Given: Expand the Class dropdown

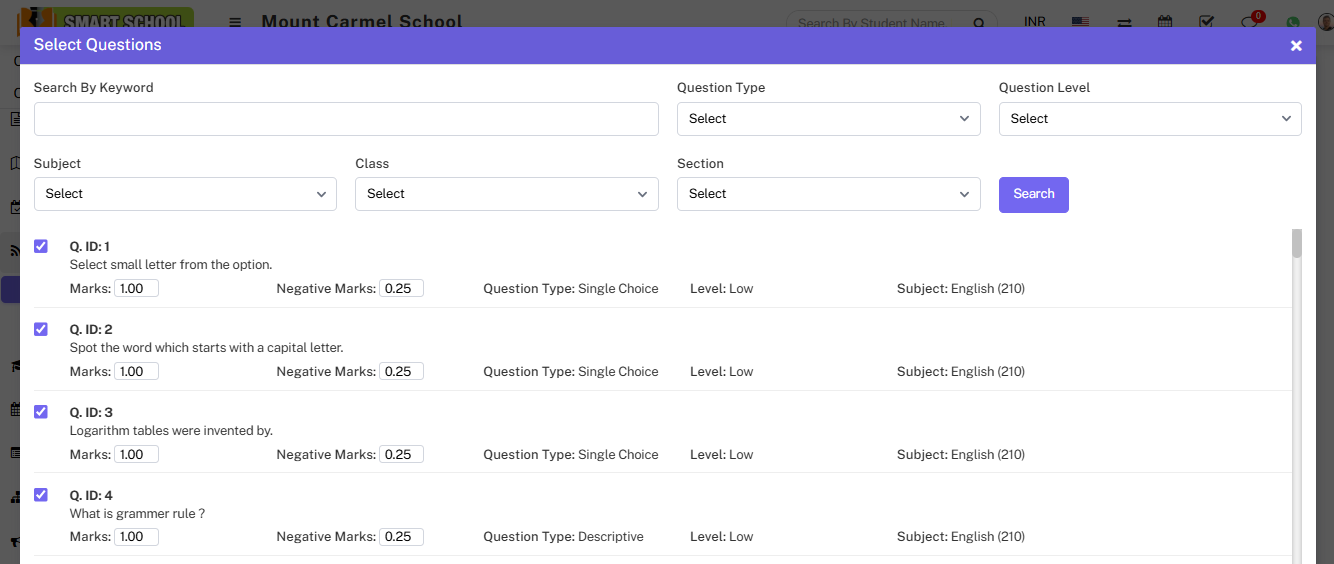Looking at the screenshot, I should pyautogui.click(x=506, y=194).
